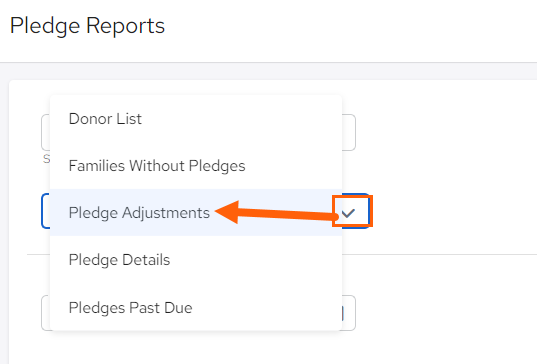Click the highlighted Pledge Adjustments row
The image size is (537, 364).
[196, 212]
